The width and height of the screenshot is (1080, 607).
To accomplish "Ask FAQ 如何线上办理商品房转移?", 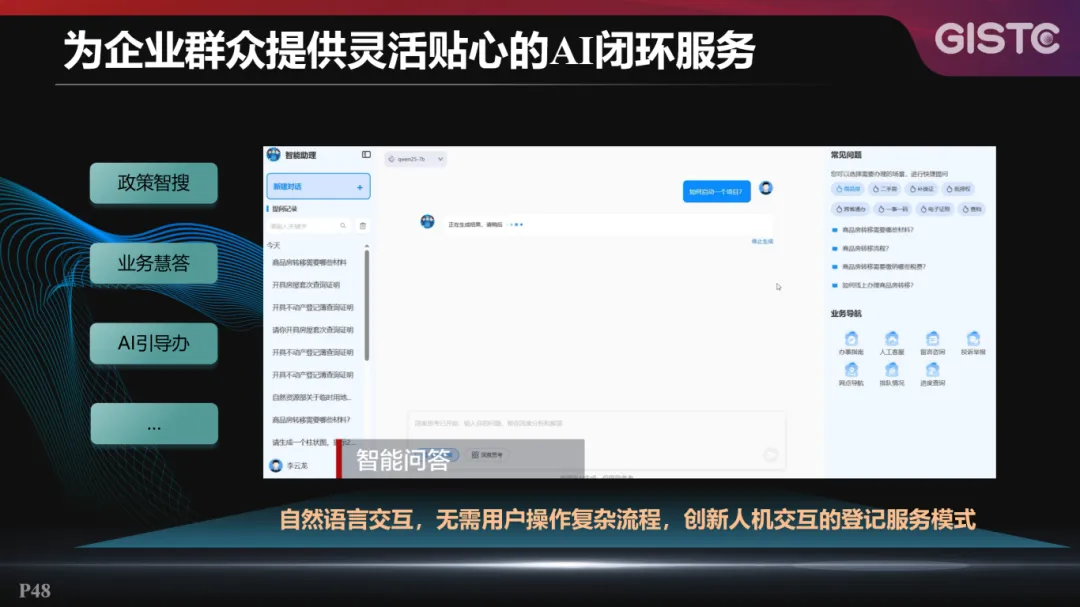I will 878,285.
